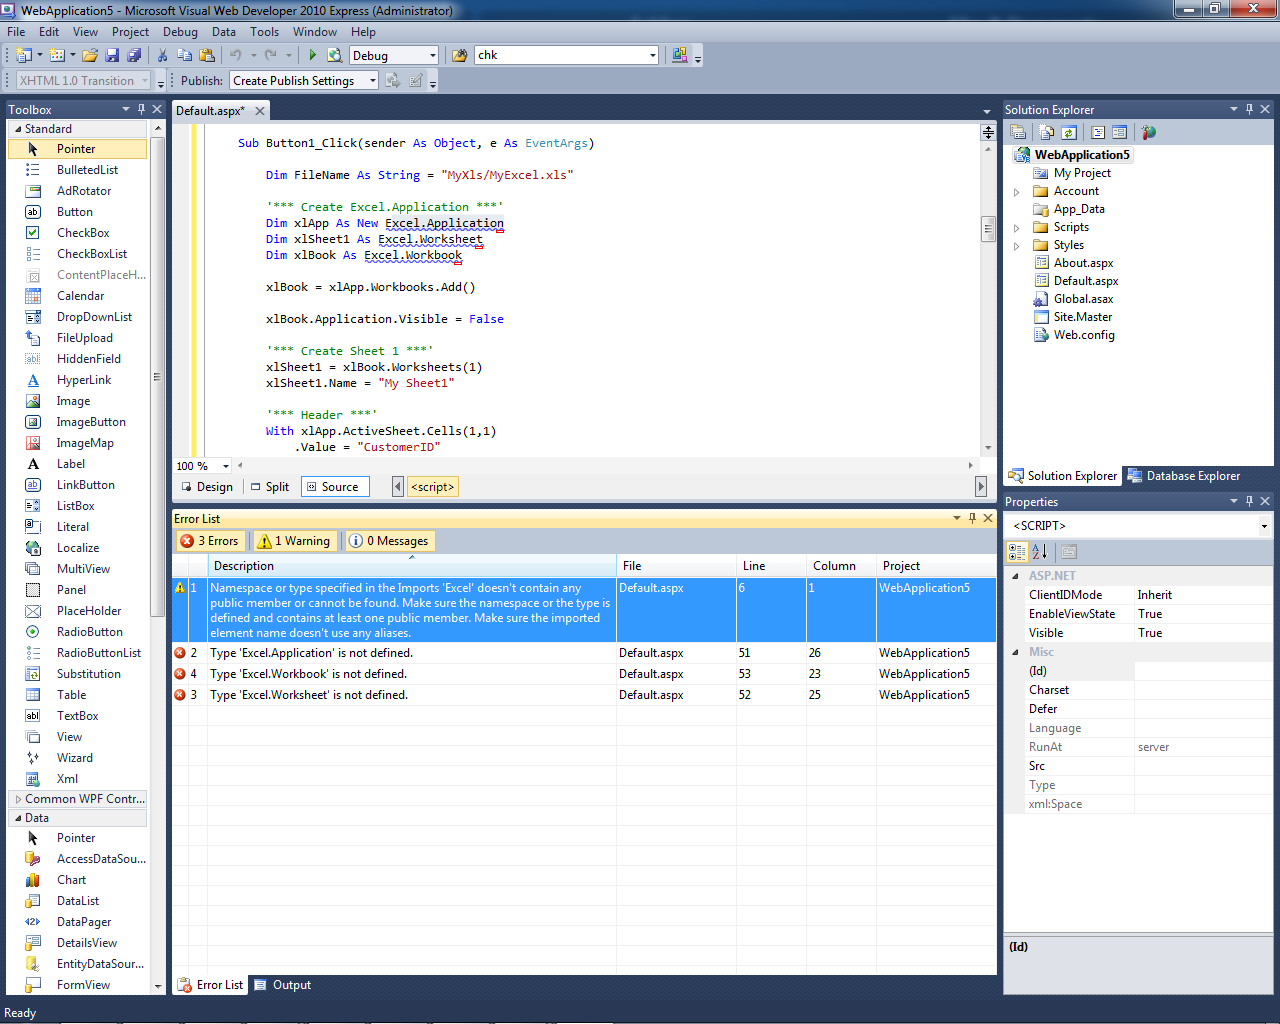The image size is (1280, 1024).
Task: Collapse the Standard toolbox group
Action: click(18, 129)
